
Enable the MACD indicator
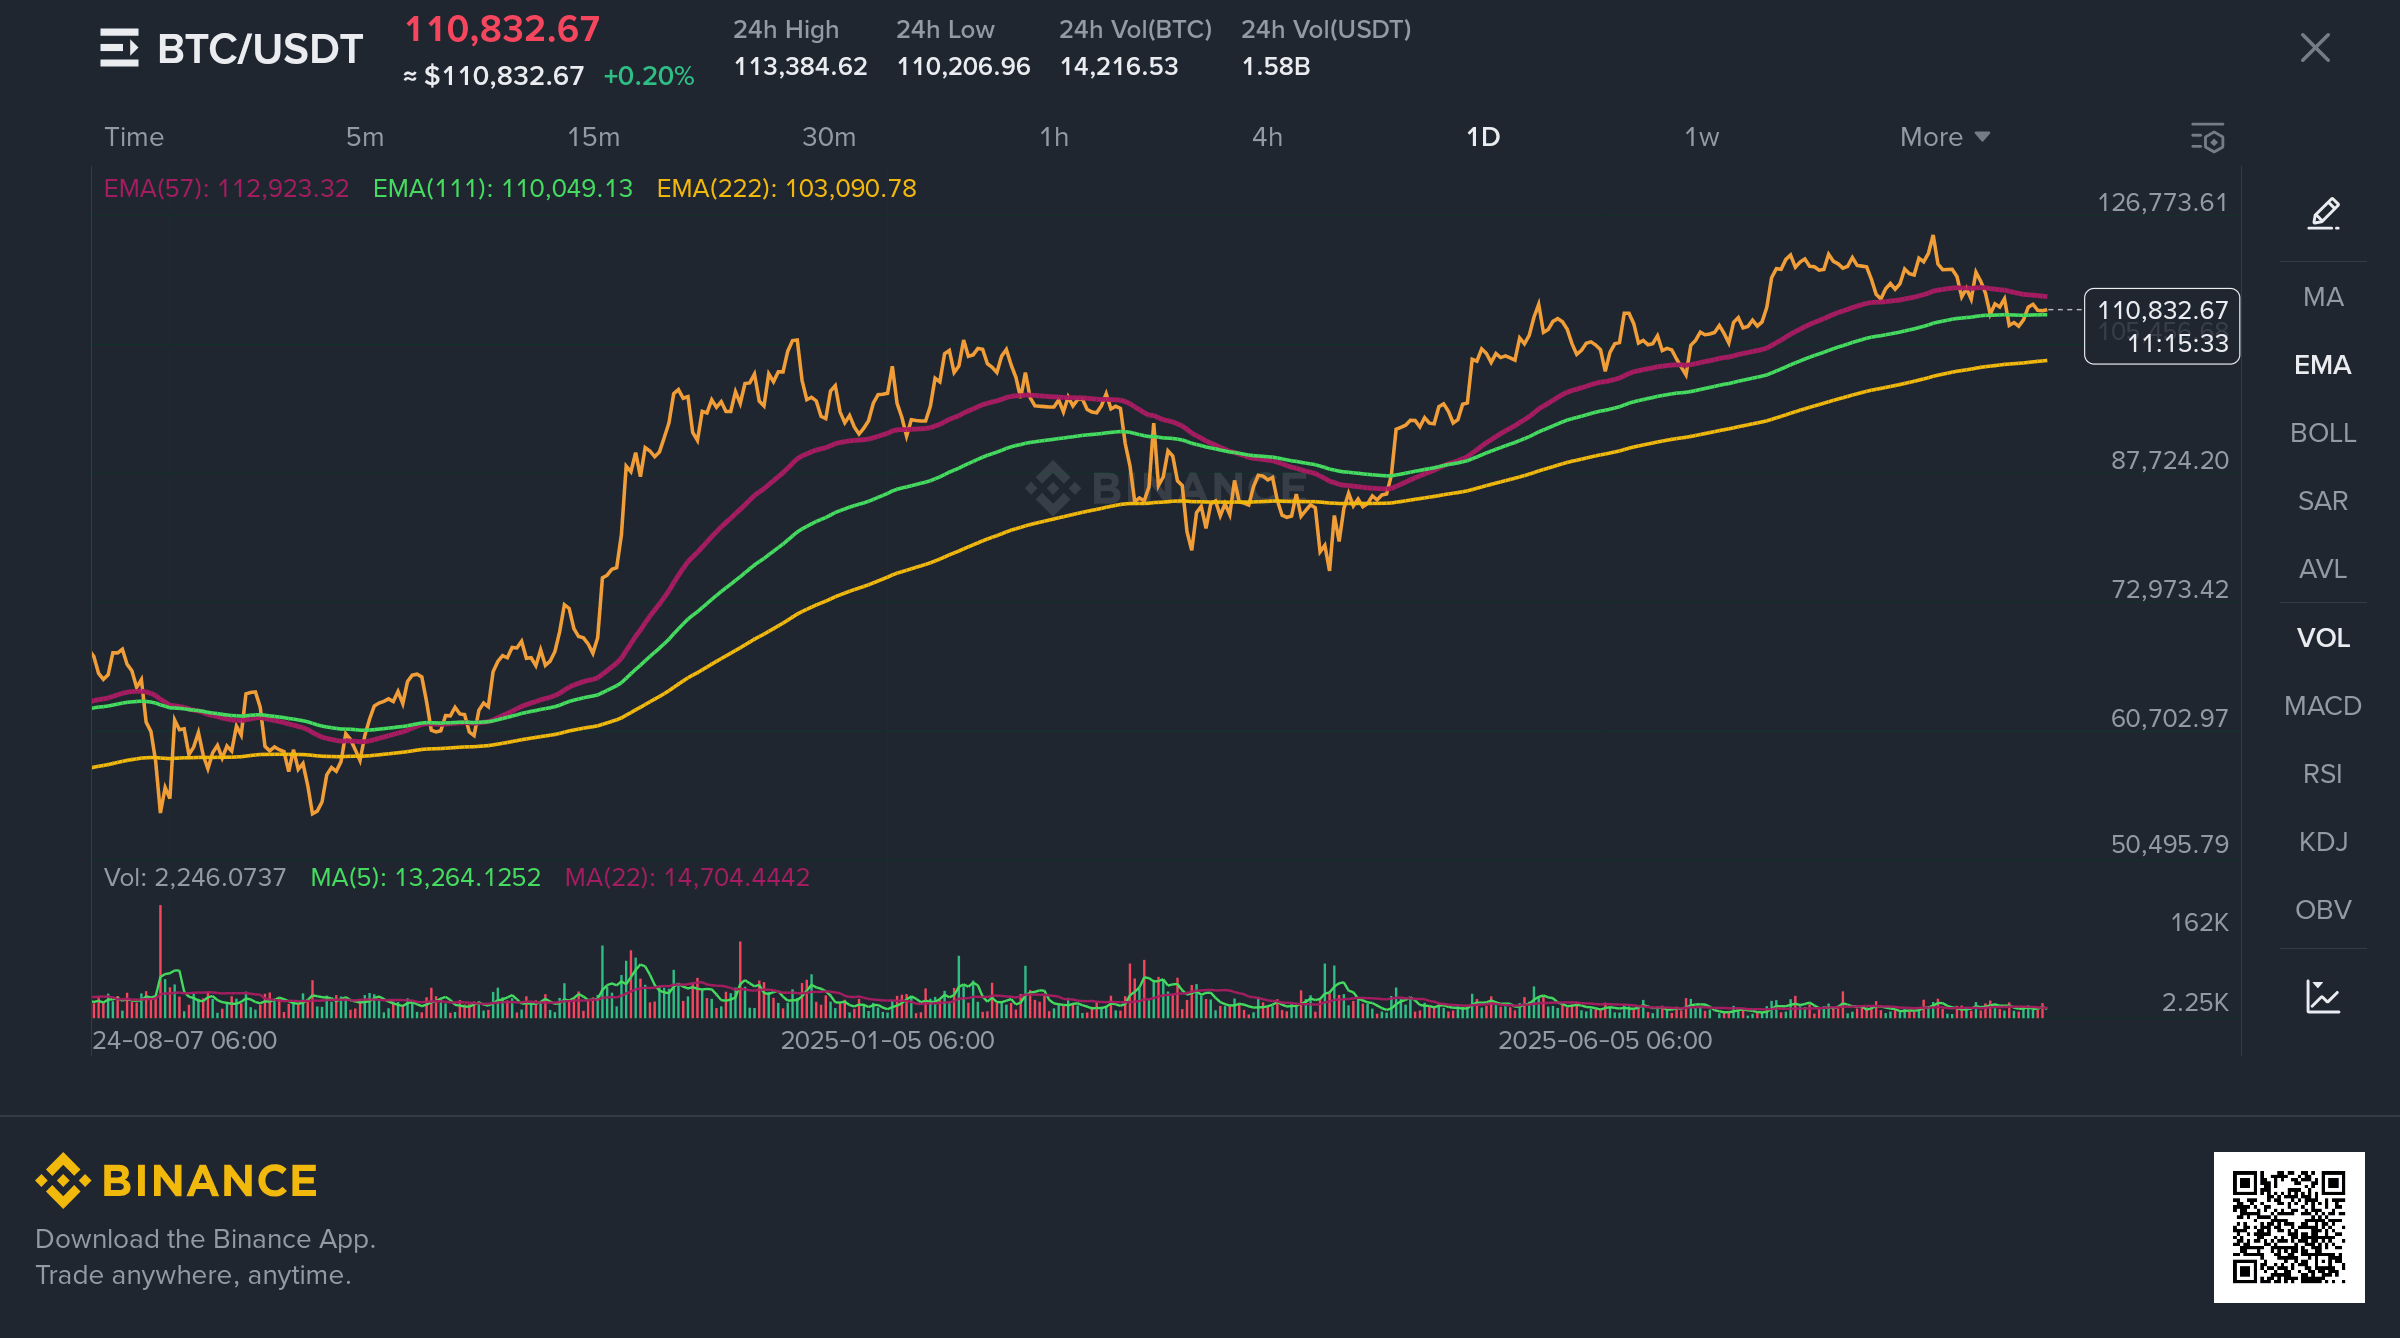coord(2322,706)
